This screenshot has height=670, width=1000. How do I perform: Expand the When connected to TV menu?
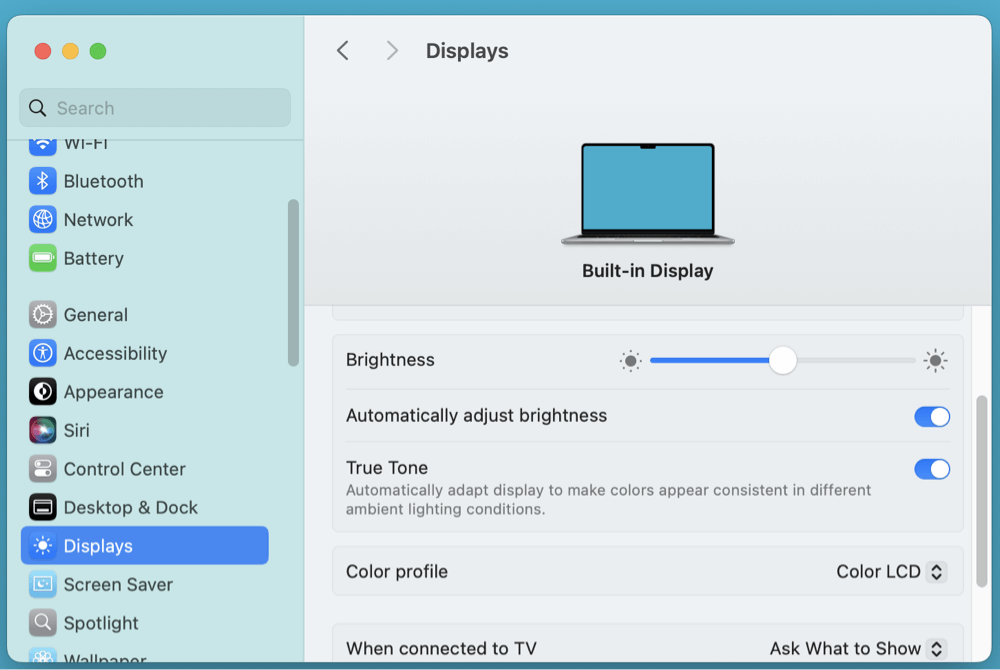point(858,649)
